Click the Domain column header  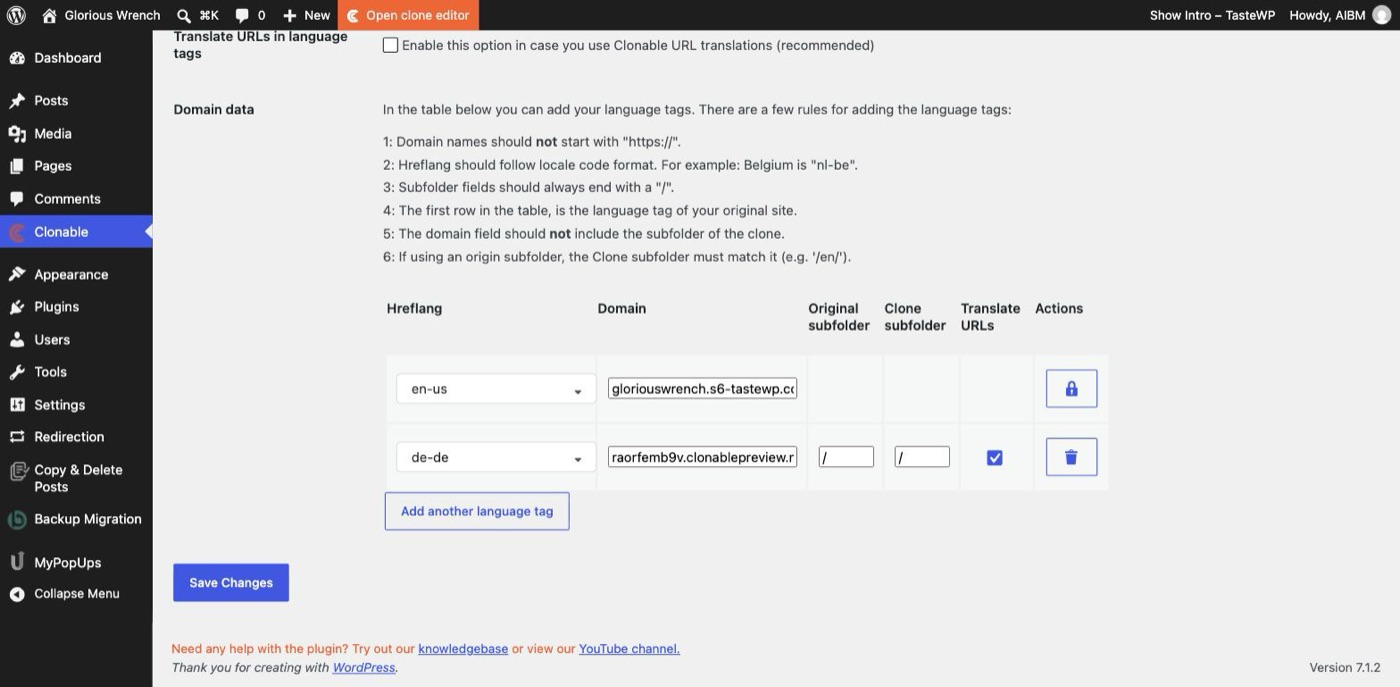coord(622,308)
